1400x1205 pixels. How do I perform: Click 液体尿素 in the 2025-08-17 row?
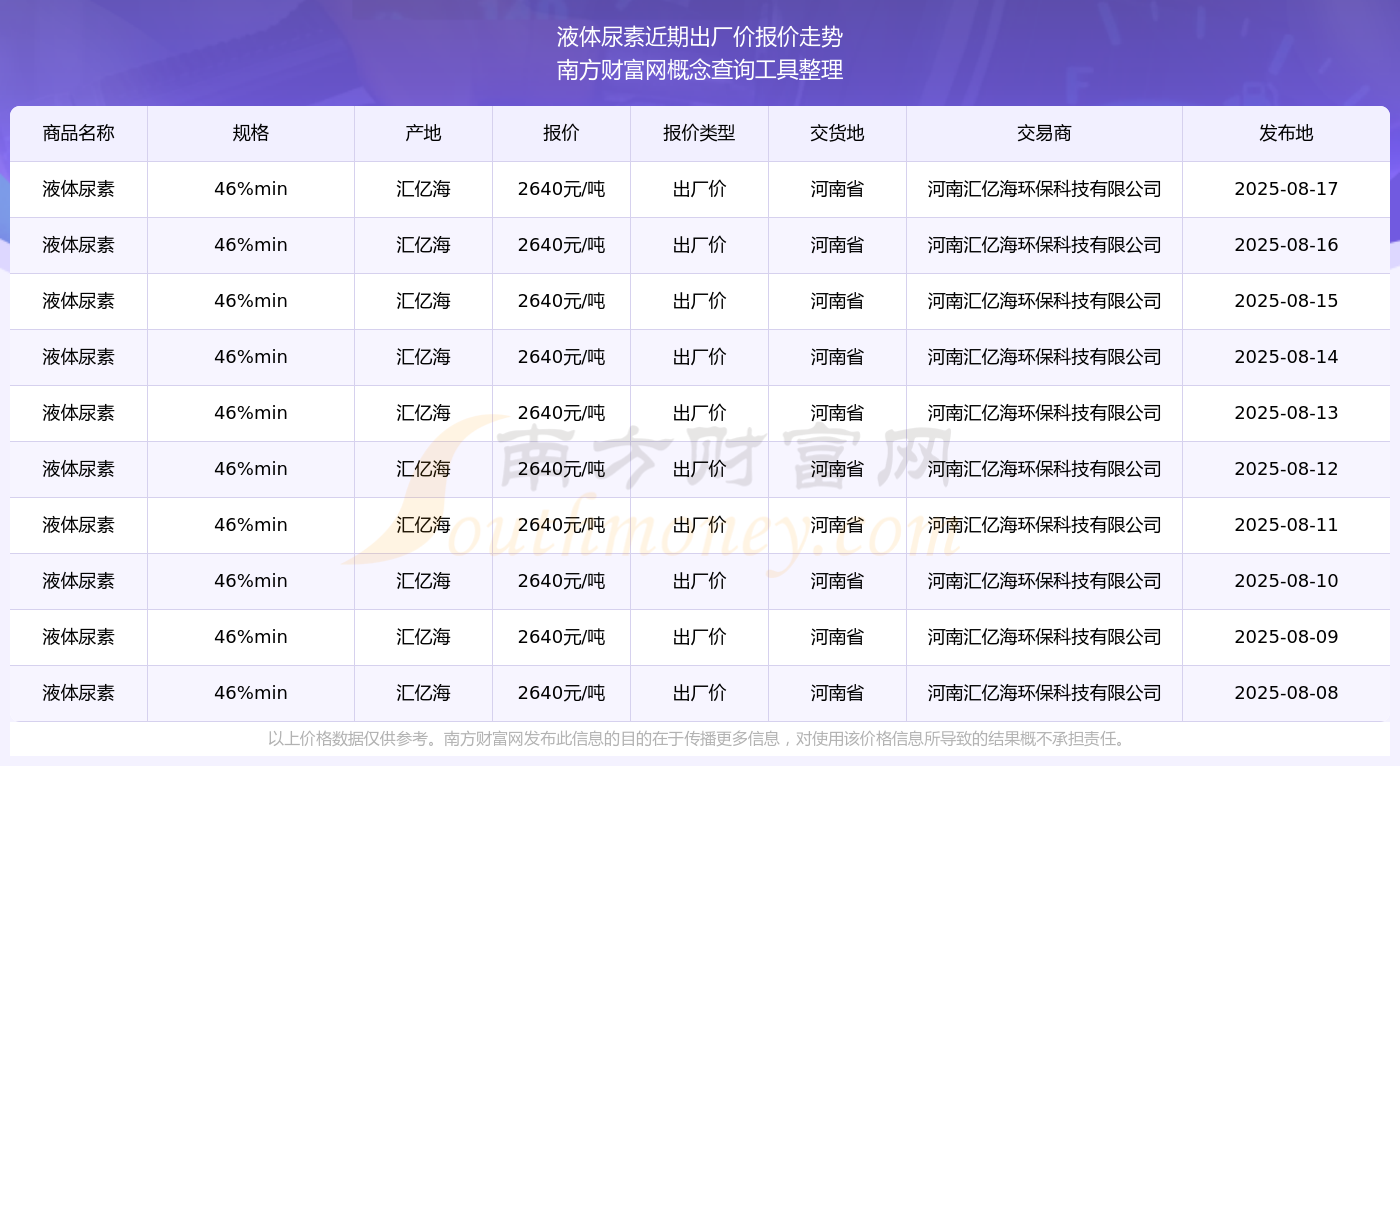point(79,189)
